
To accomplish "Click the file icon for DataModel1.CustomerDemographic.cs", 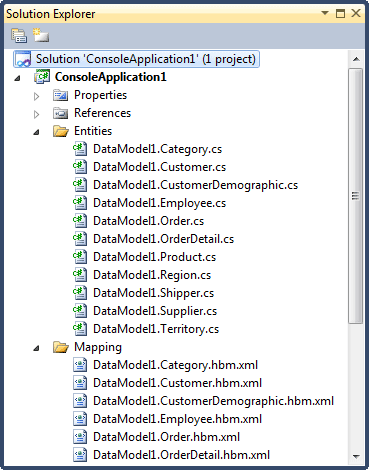I will coord(80,185).
